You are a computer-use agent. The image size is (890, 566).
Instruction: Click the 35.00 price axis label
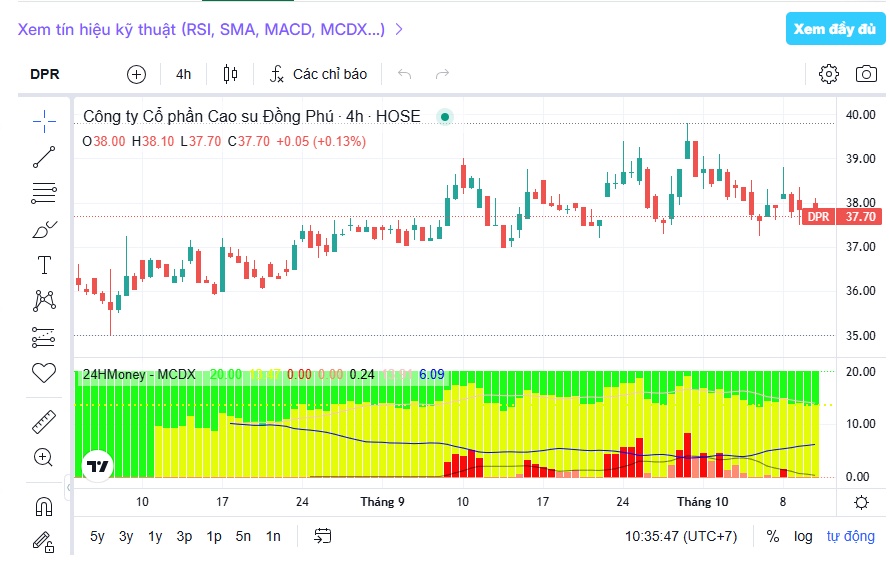point(860,336)
